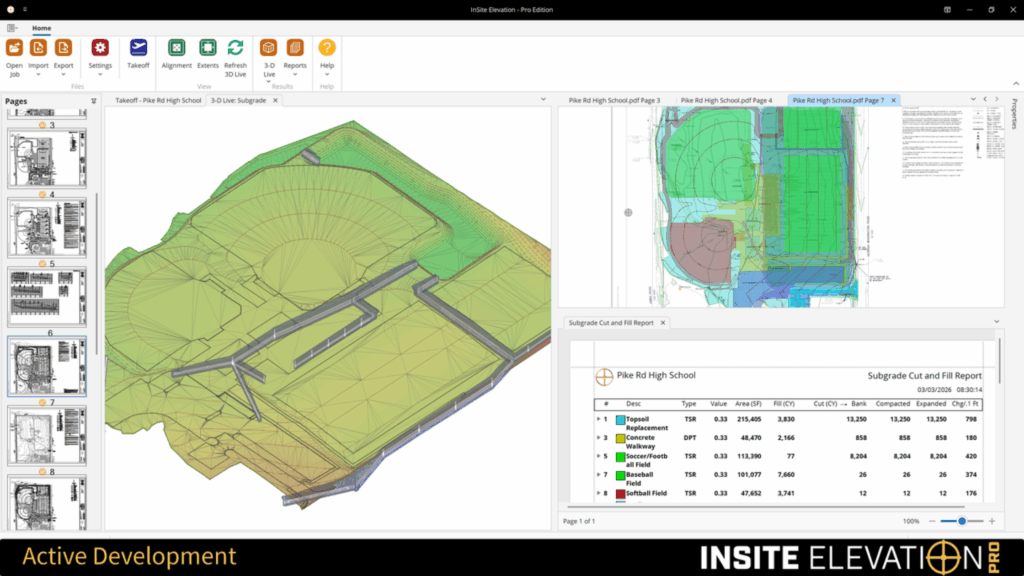The image size is (1024, 576).
Task: Click the Open Job icon
Action: point(14,47)
